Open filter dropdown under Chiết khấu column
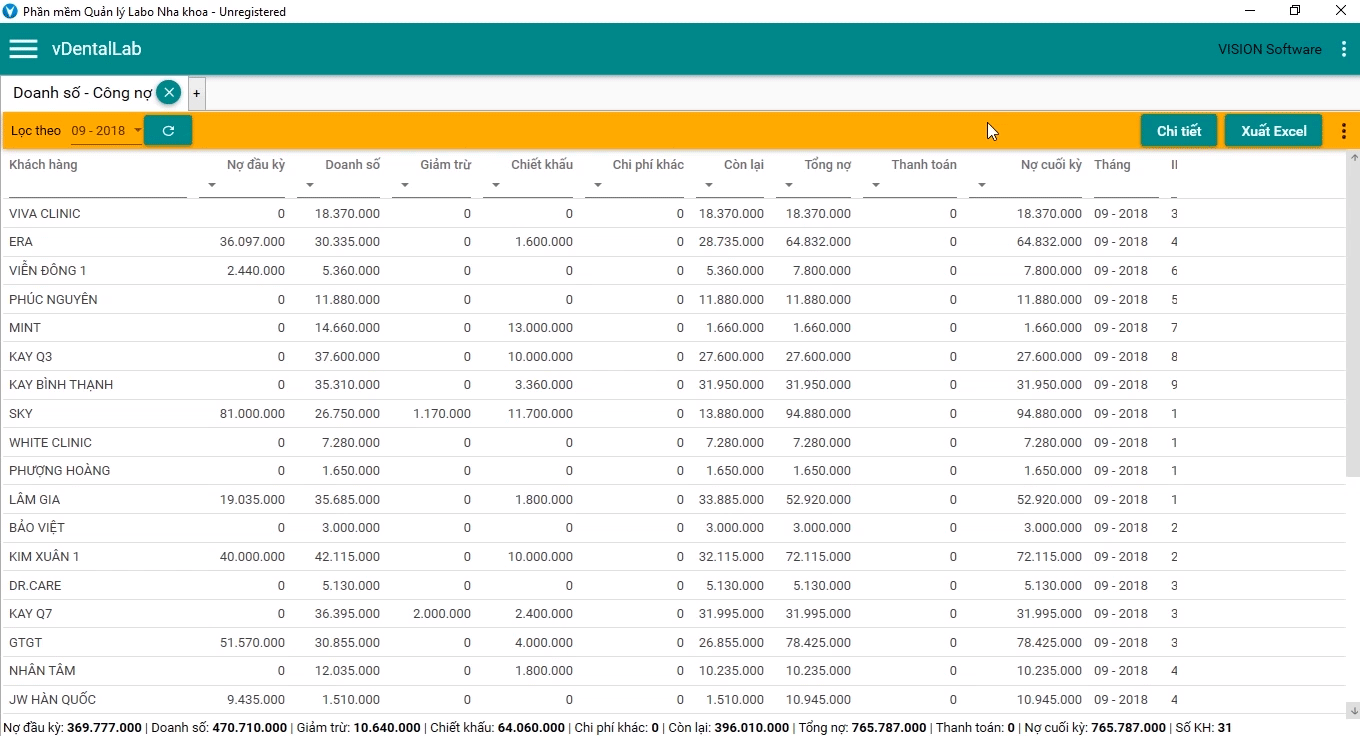 click(496, 185)
